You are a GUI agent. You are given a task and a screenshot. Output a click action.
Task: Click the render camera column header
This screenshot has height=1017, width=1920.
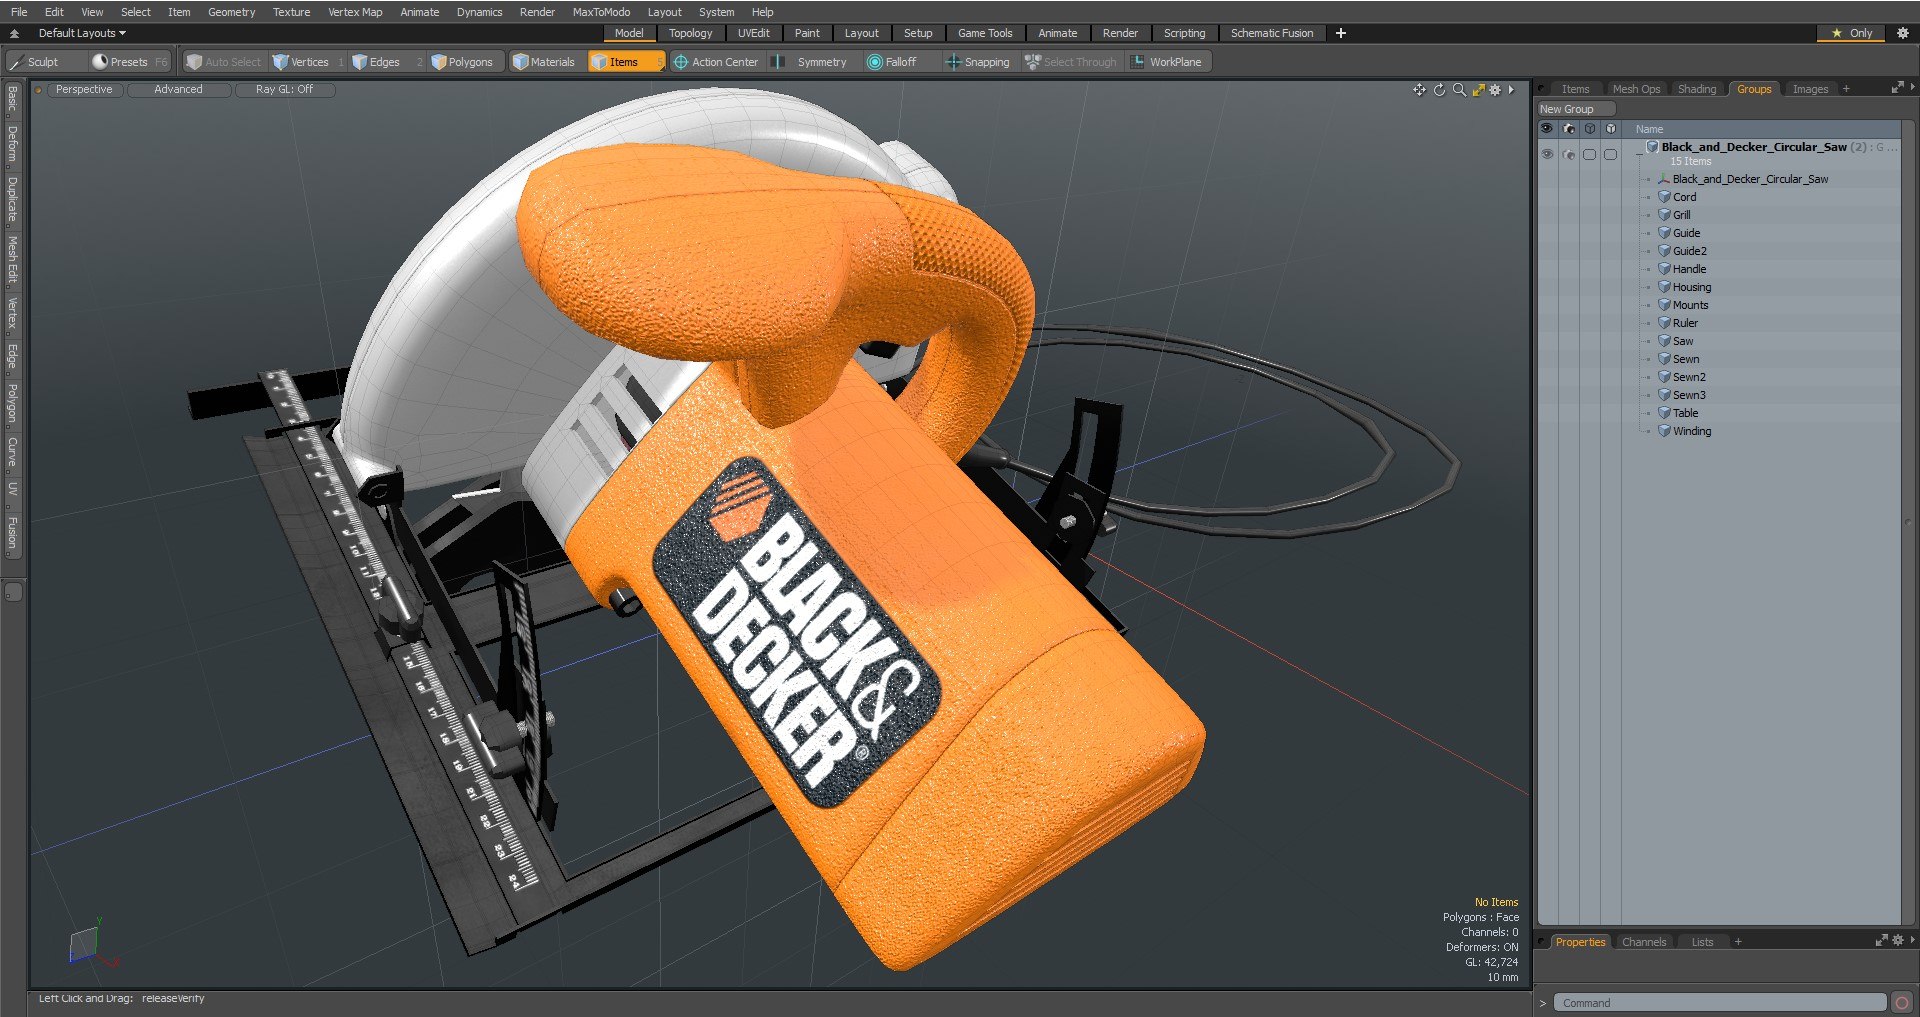(x=1569, y=129)
